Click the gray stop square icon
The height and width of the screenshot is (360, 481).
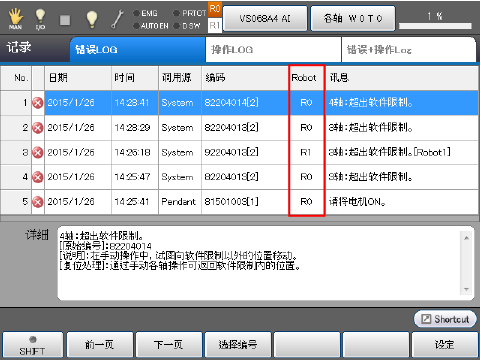65,20
